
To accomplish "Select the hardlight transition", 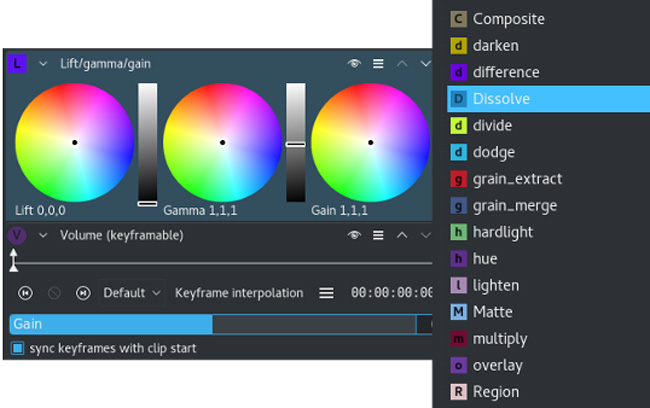I will (x=548, y=232).
